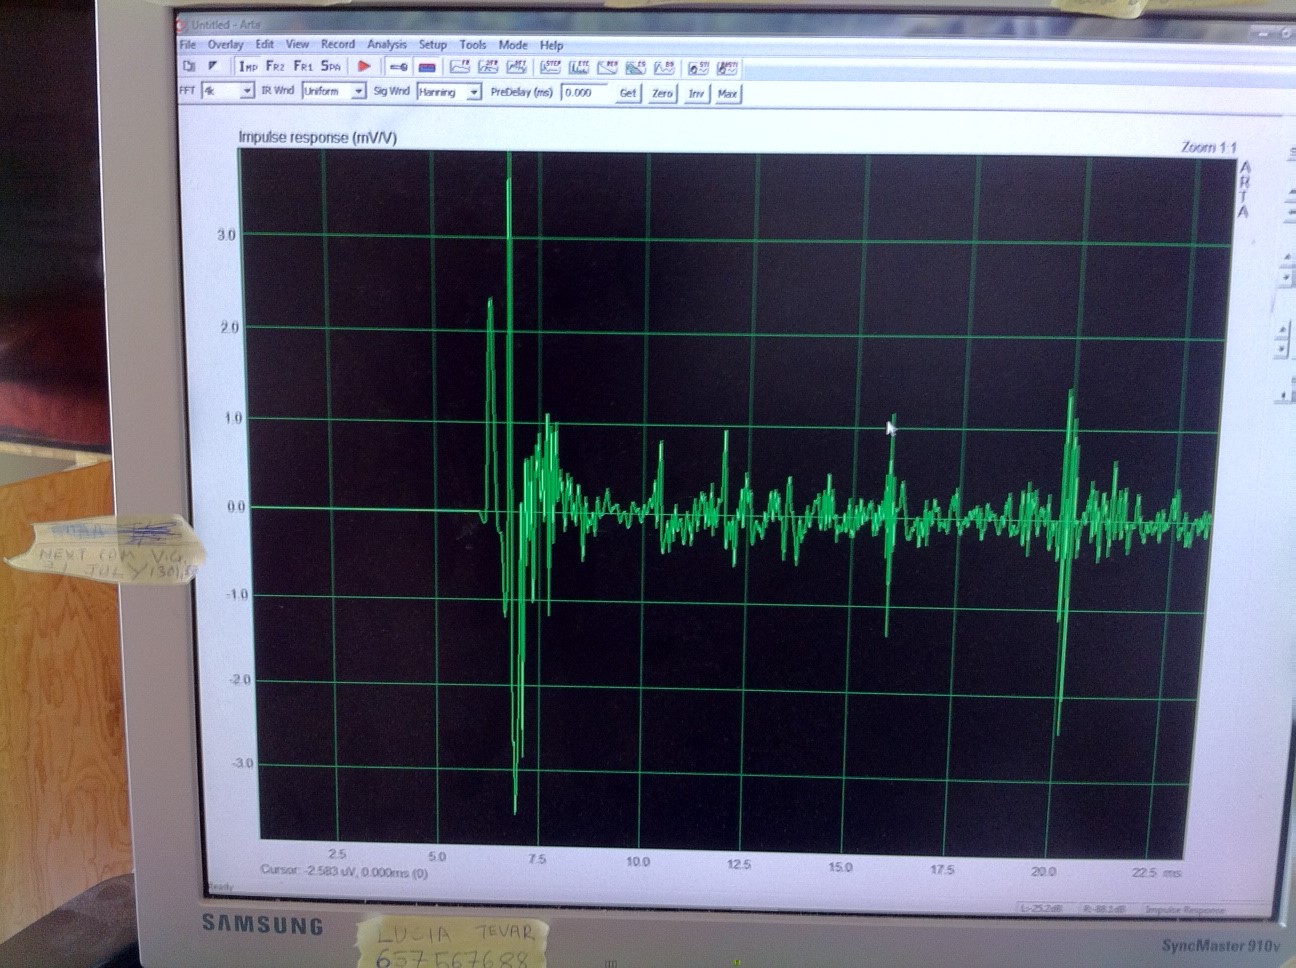Image resolution: width=1296 pixels, height=968 pixels.
Task: Click the Zoom 1:1 label
Action: tap(1208, 147)
